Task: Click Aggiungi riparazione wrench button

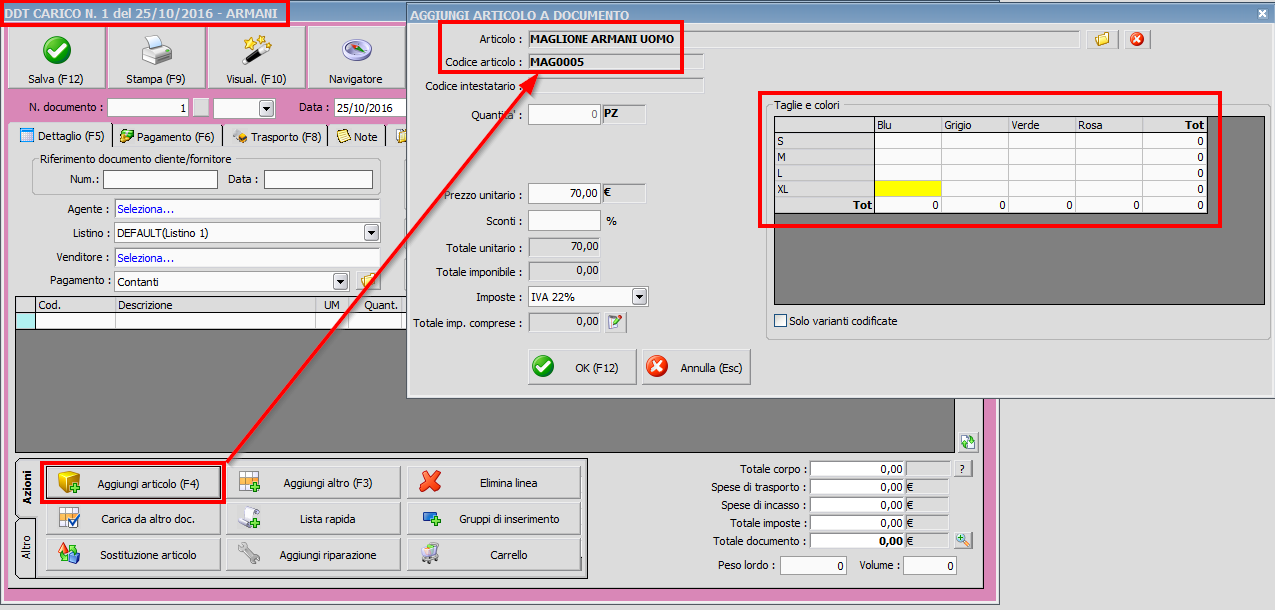Action: (313, 555)
